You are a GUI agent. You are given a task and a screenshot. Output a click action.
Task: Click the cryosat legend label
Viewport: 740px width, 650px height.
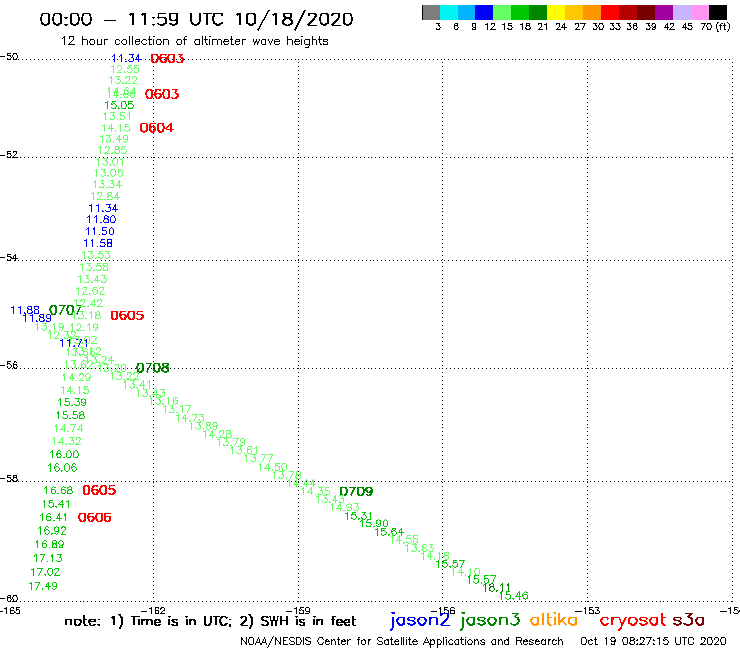pyautogui.click(x=632, y=621)
